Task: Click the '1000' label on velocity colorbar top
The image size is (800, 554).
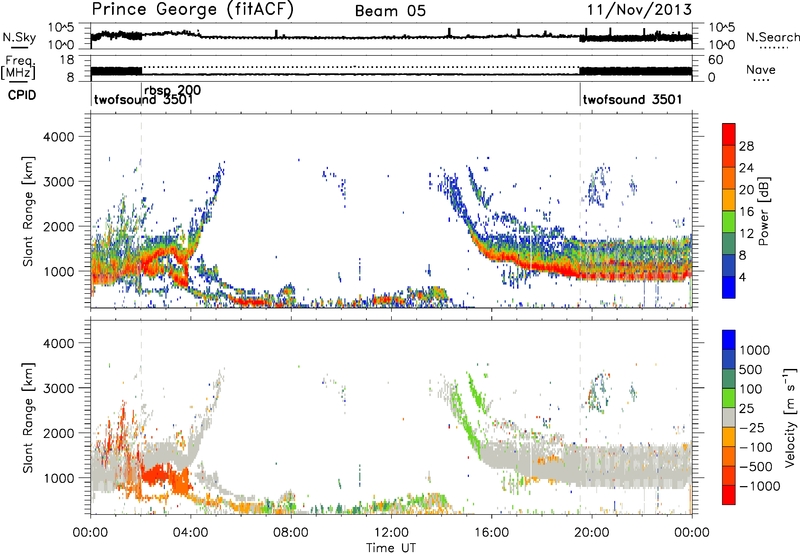Action: click(x=755, y=350)
